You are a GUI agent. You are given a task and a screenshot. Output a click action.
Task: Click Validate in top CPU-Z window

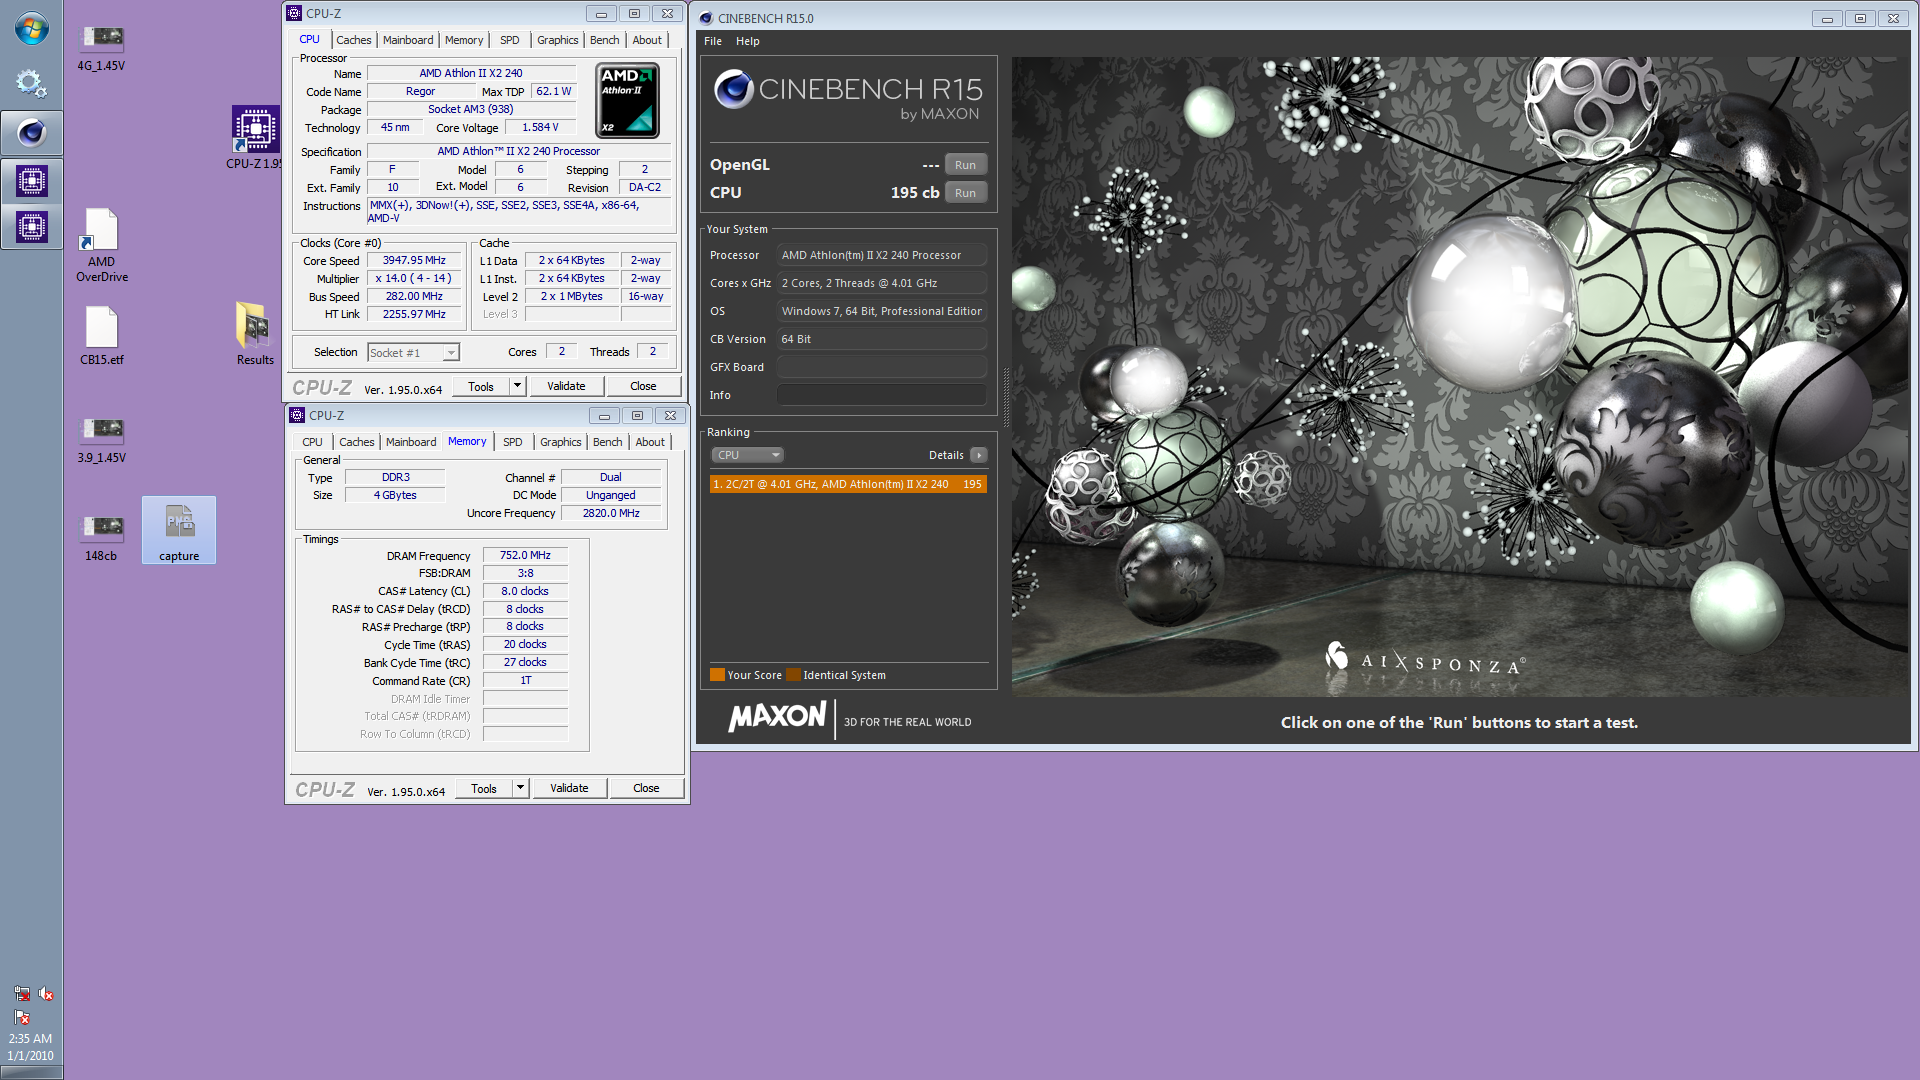(566, 386)
